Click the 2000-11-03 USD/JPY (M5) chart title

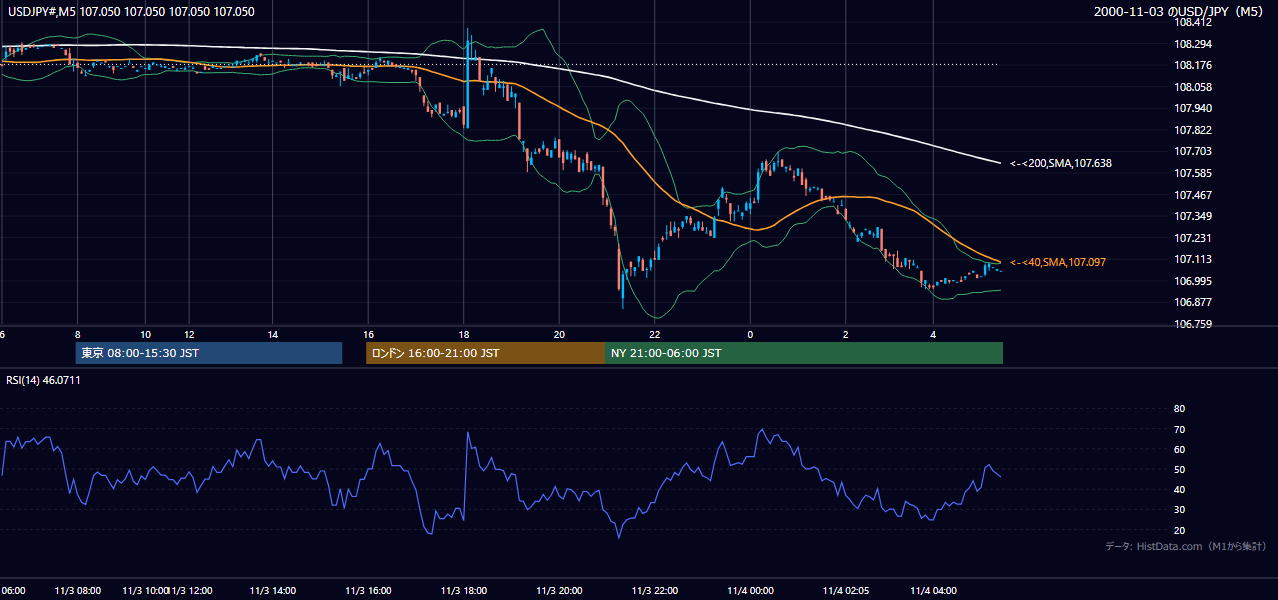coord(1180,12)
